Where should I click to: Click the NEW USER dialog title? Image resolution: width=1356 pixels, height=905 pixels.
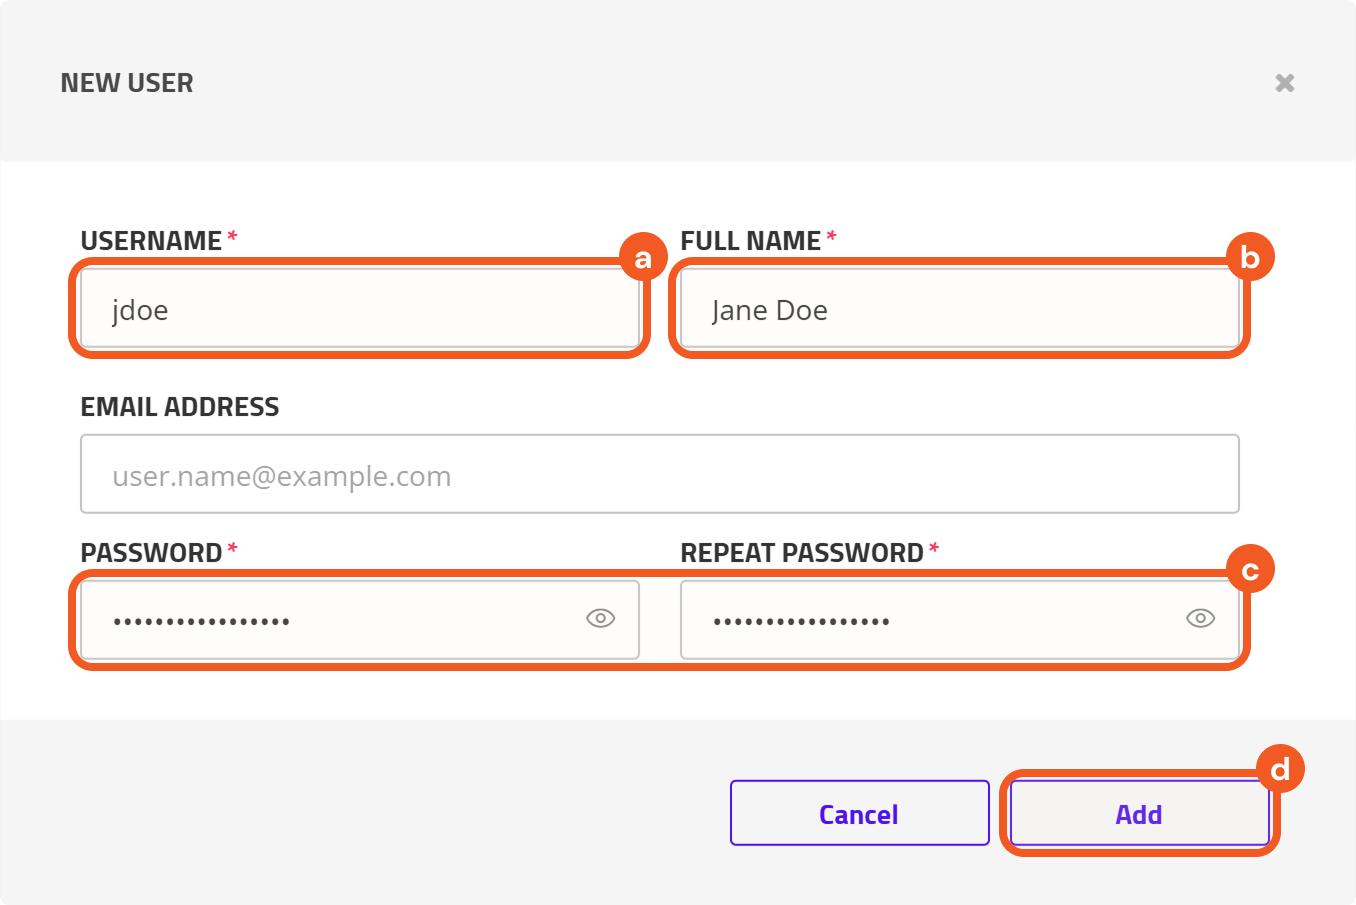pos(127,83)
